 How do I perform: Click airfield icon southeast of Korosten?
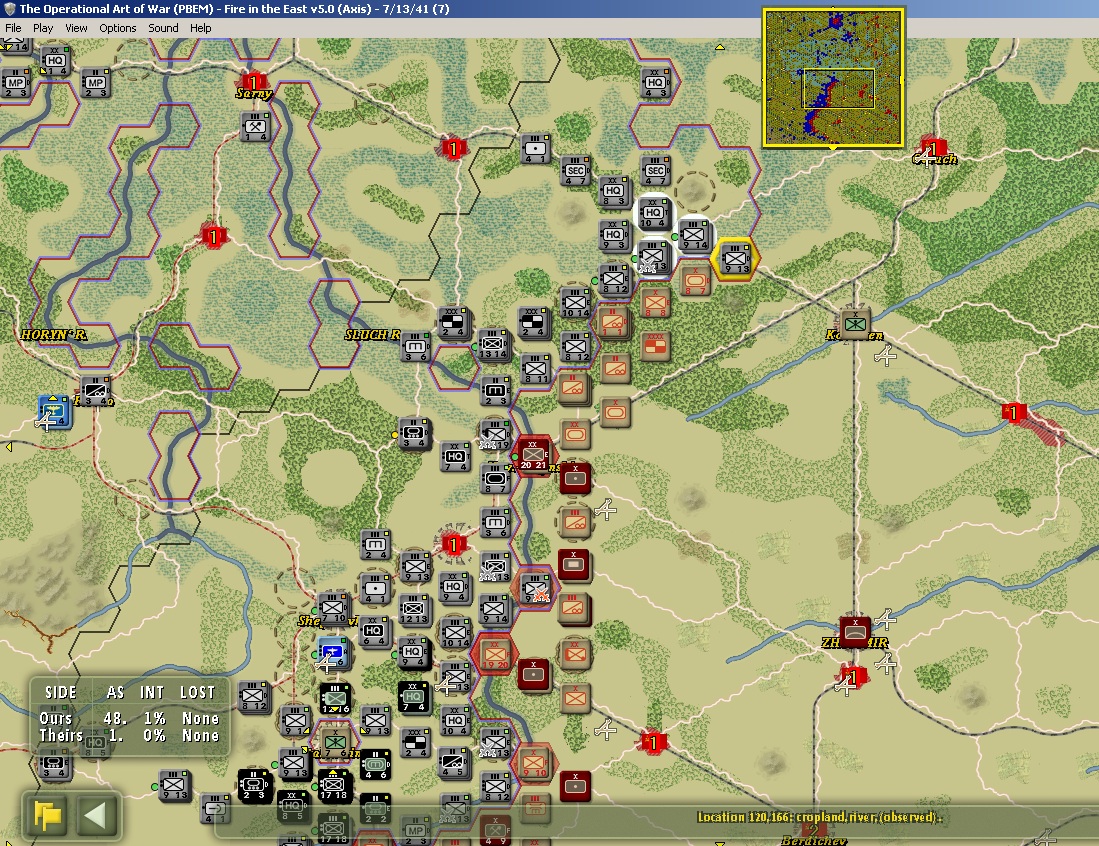coord(886,356)
